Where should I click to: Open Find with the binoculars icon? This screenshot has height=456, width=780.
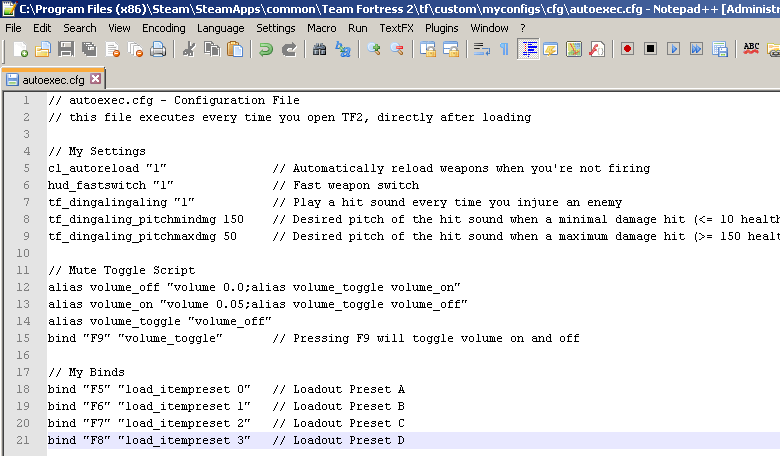coord(319,49)
